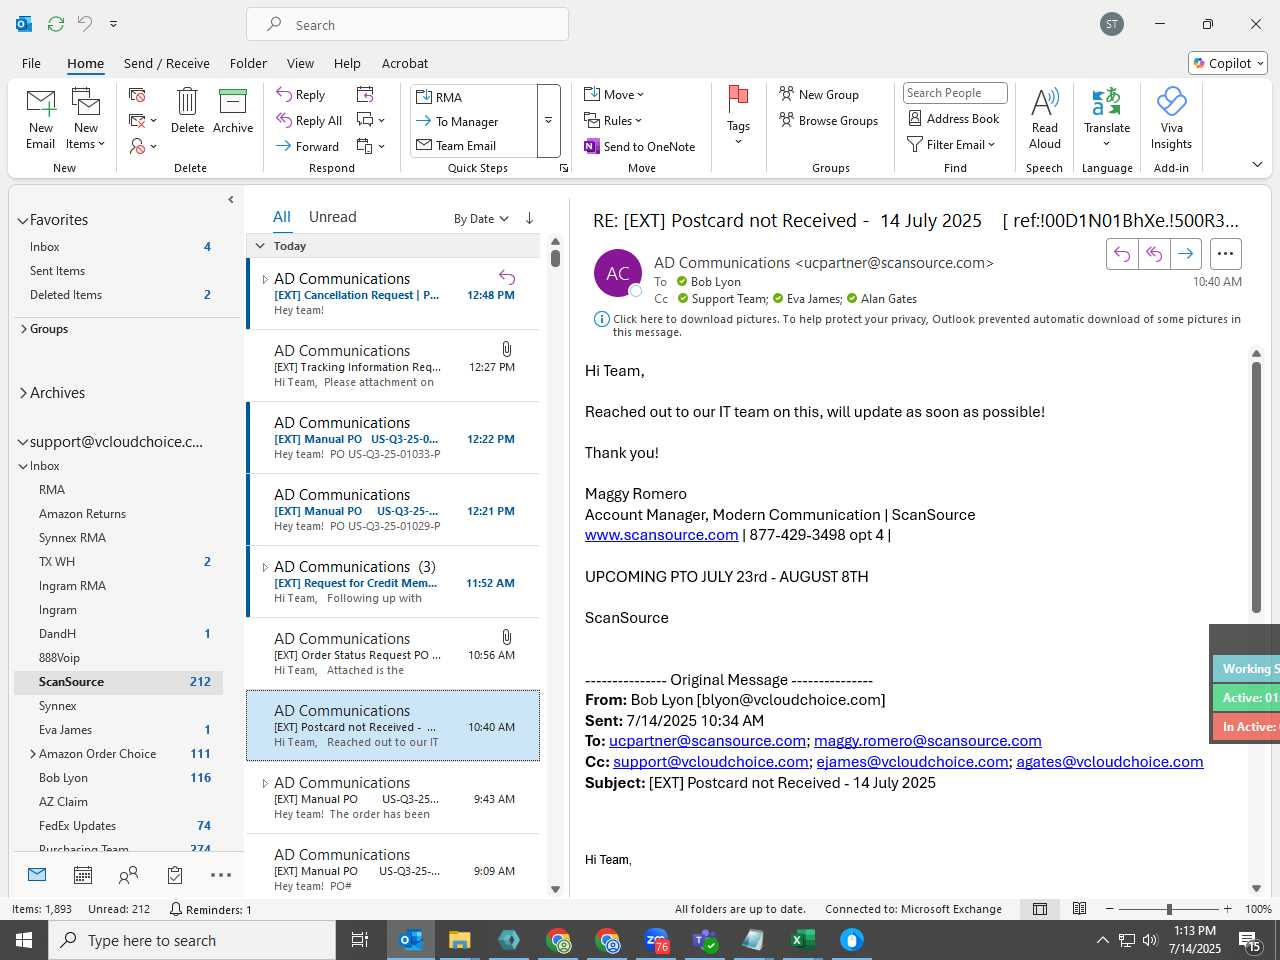Open the File menu

click(x=31, y=63)
